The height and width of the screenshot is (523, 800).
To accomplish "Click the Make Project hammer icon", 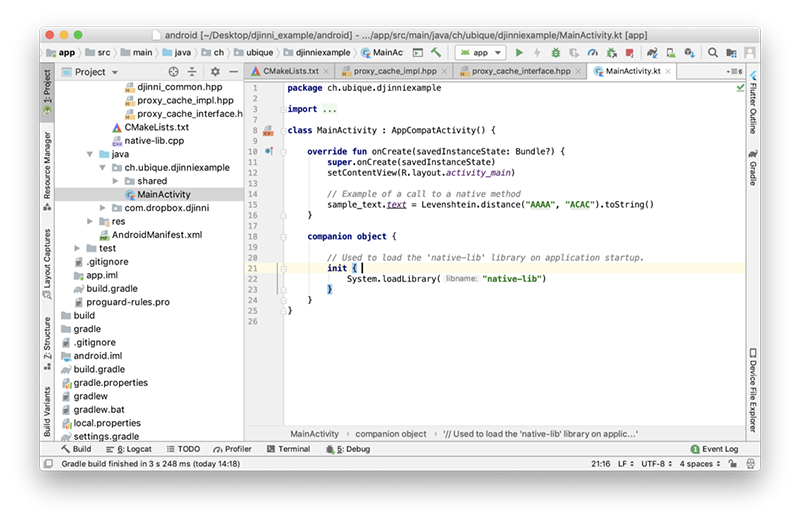I will coord(437,52).
